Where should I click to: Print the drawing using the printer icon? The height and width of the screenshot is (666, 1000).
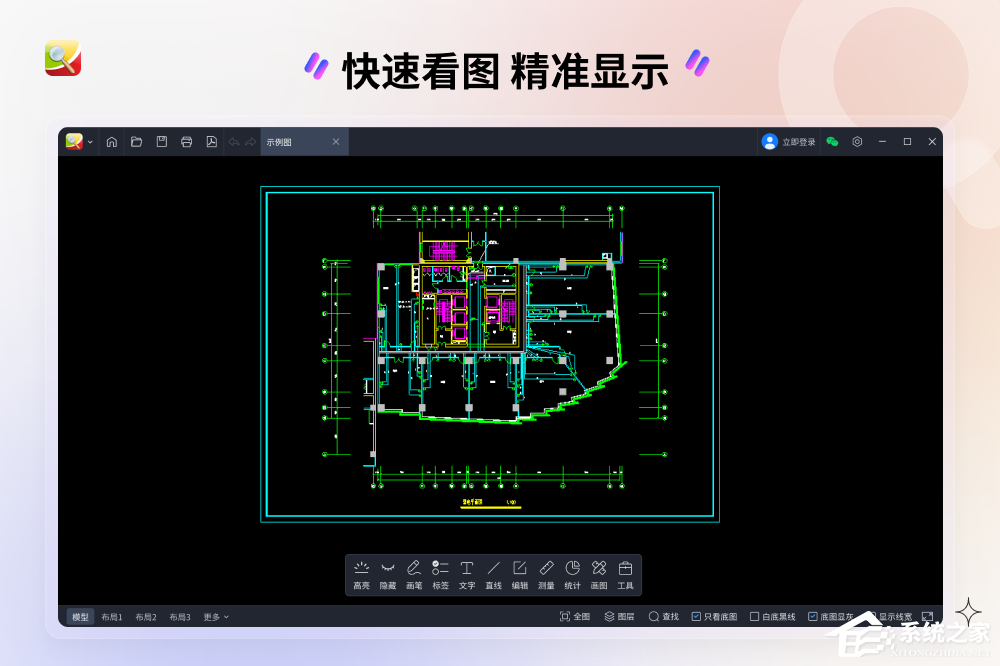187,142
